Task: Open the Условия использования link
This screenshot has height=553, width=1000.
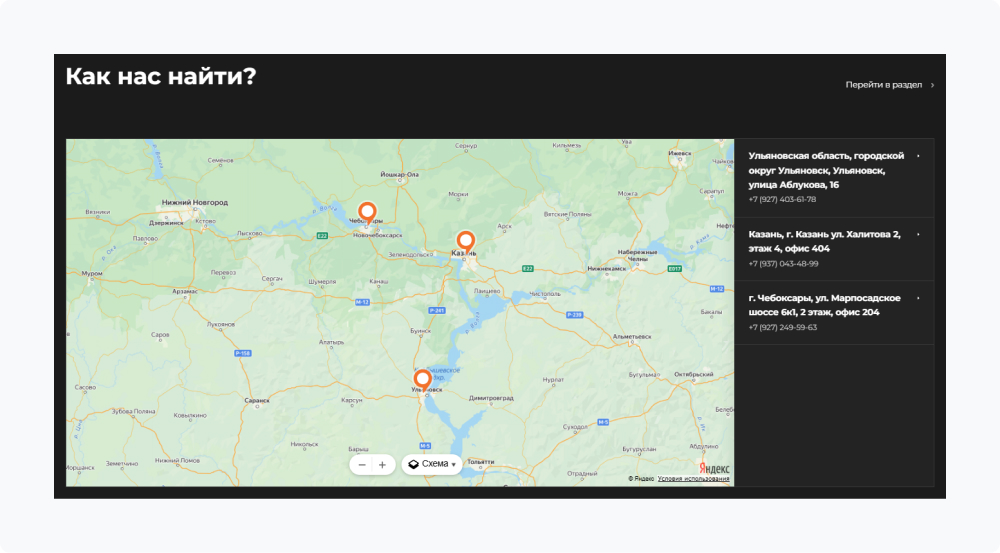Action: point(694,479)
